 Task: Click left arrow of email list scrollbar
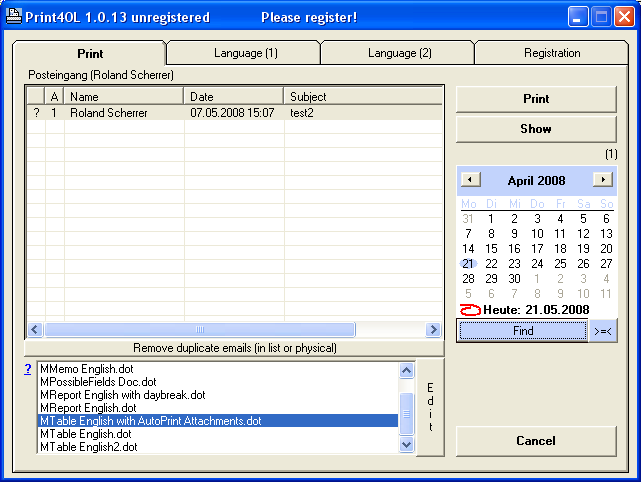35,330
